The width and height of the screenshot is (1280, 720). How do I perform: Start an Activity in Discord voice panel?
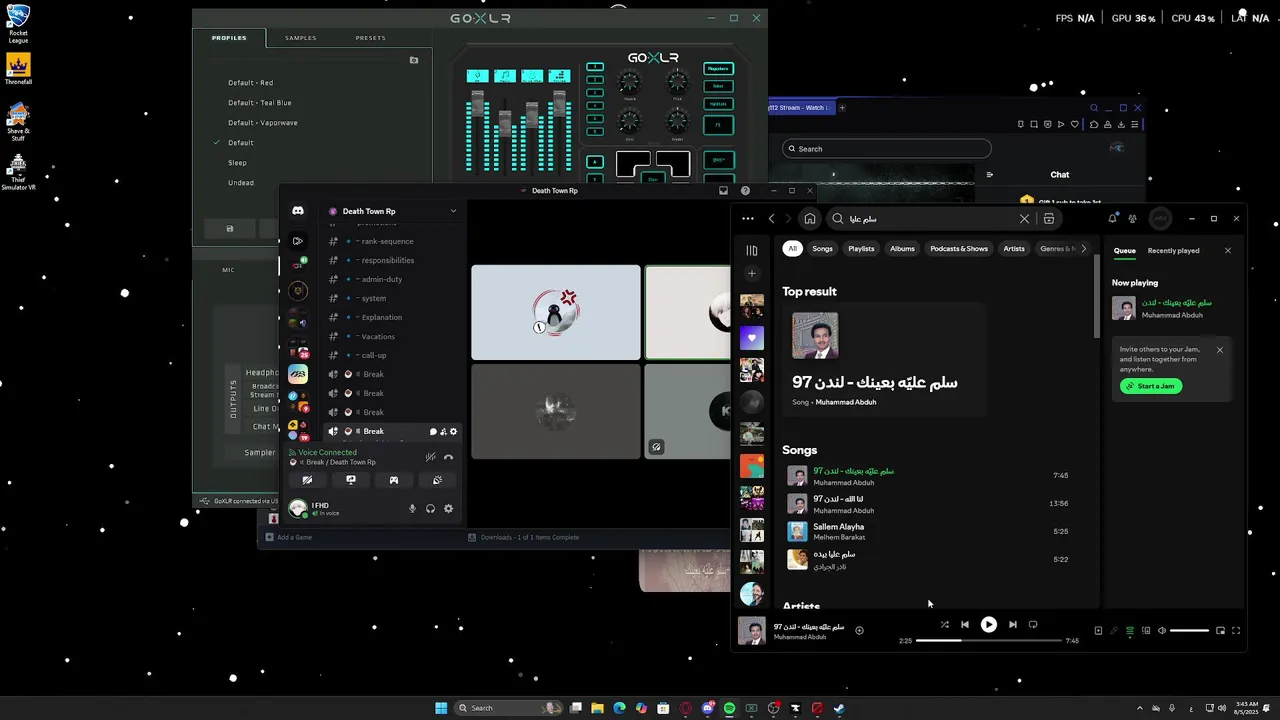pos(394,480)
